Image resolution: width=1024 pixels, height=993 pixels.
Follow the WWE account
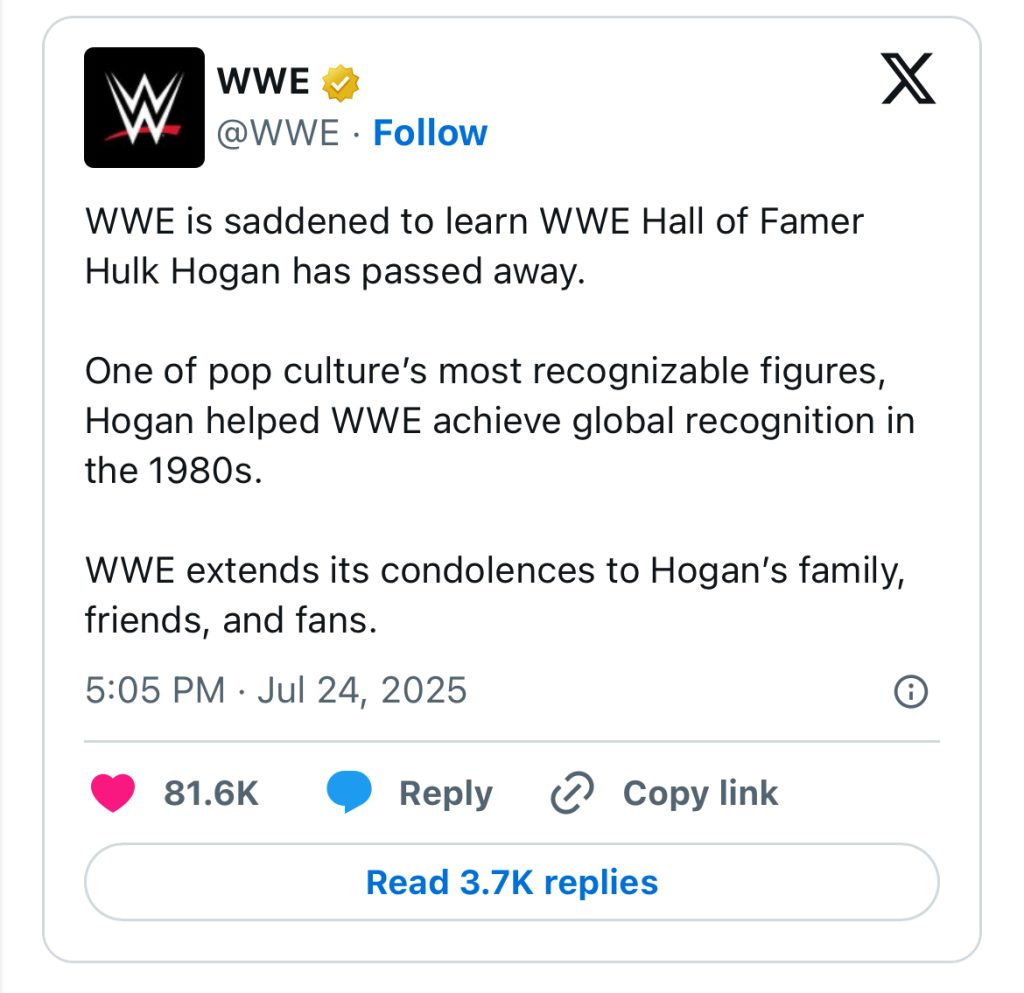(x=430, y=133)
